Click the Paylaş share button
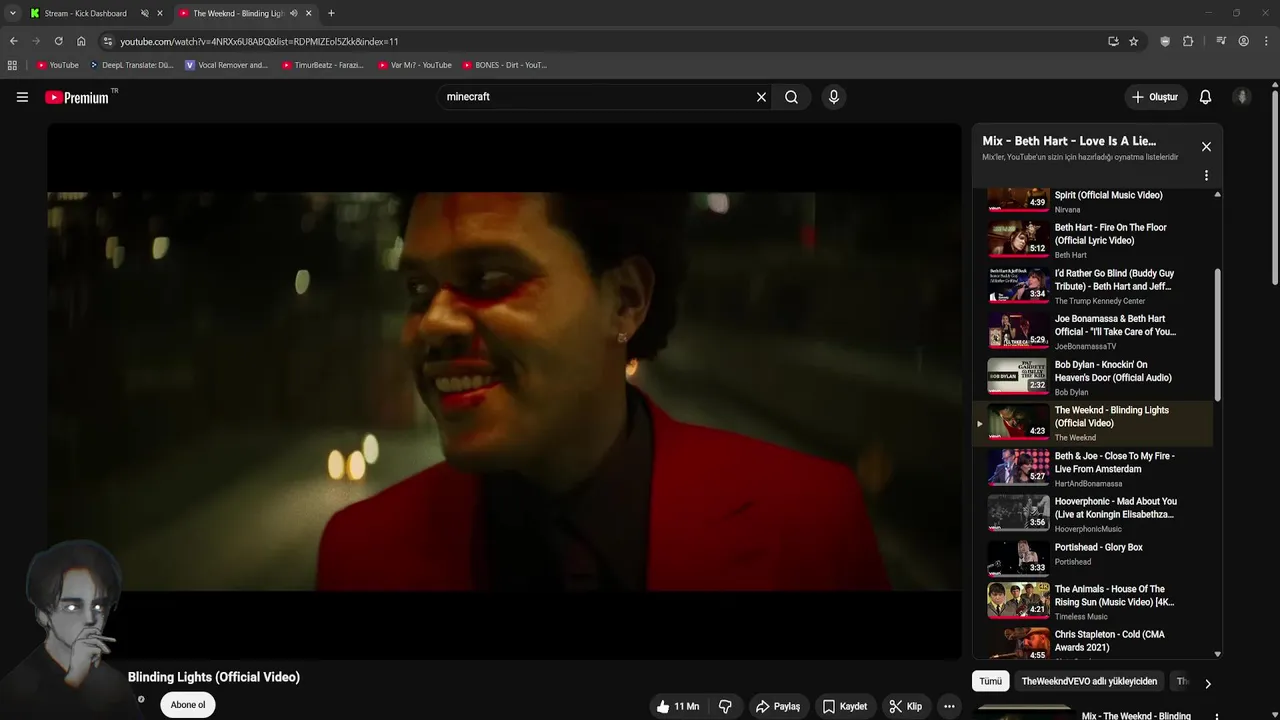This screenshot has height=720, width=1280. coord(777,706)
